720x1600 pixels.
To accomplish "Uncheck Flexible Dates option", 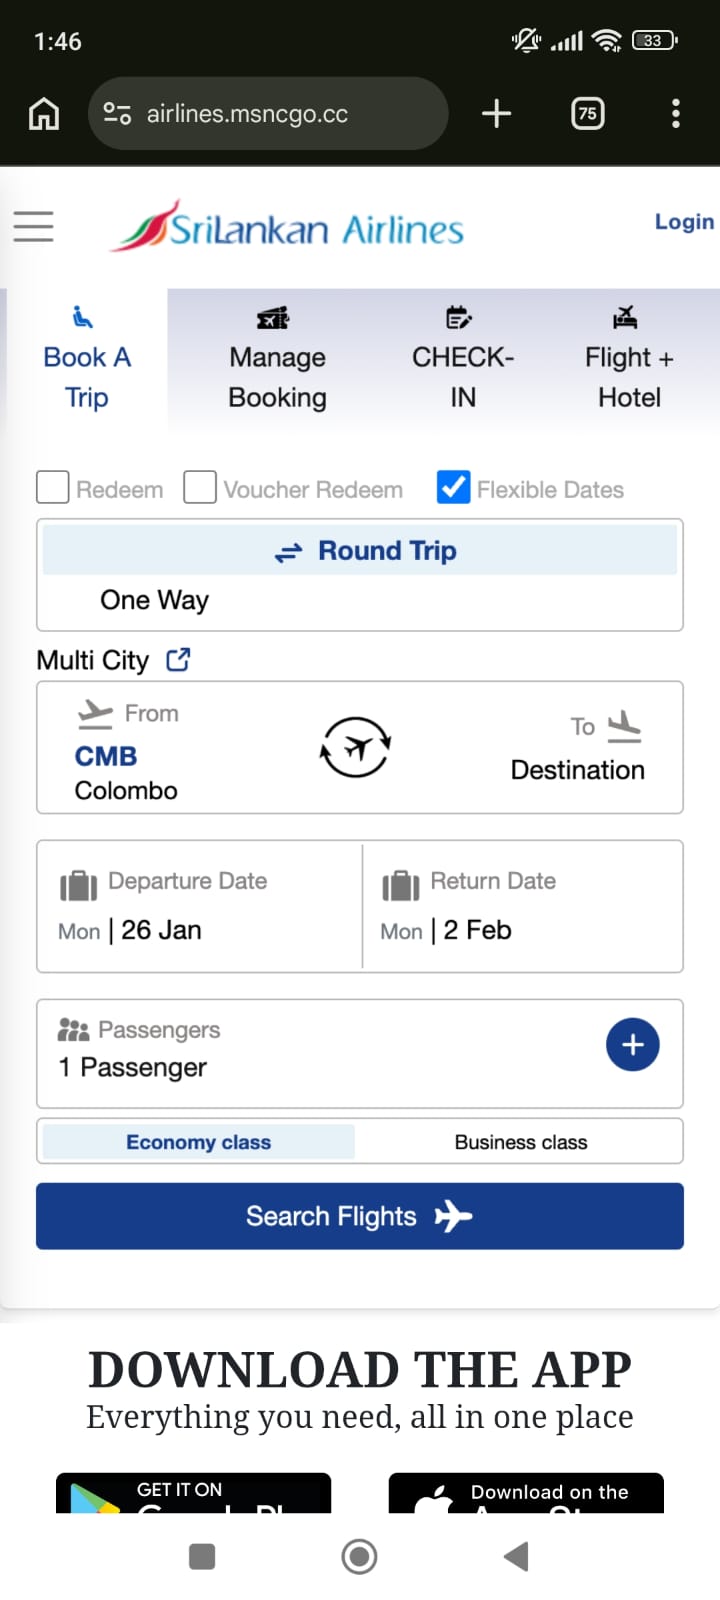I will pos(454,488).
